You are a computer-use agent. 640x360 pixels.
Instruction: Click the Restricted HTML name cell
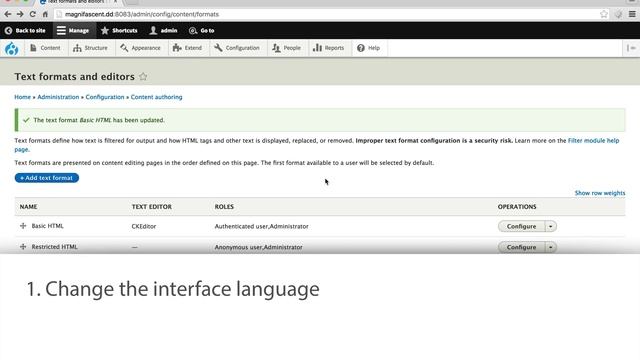click(54, 247)
